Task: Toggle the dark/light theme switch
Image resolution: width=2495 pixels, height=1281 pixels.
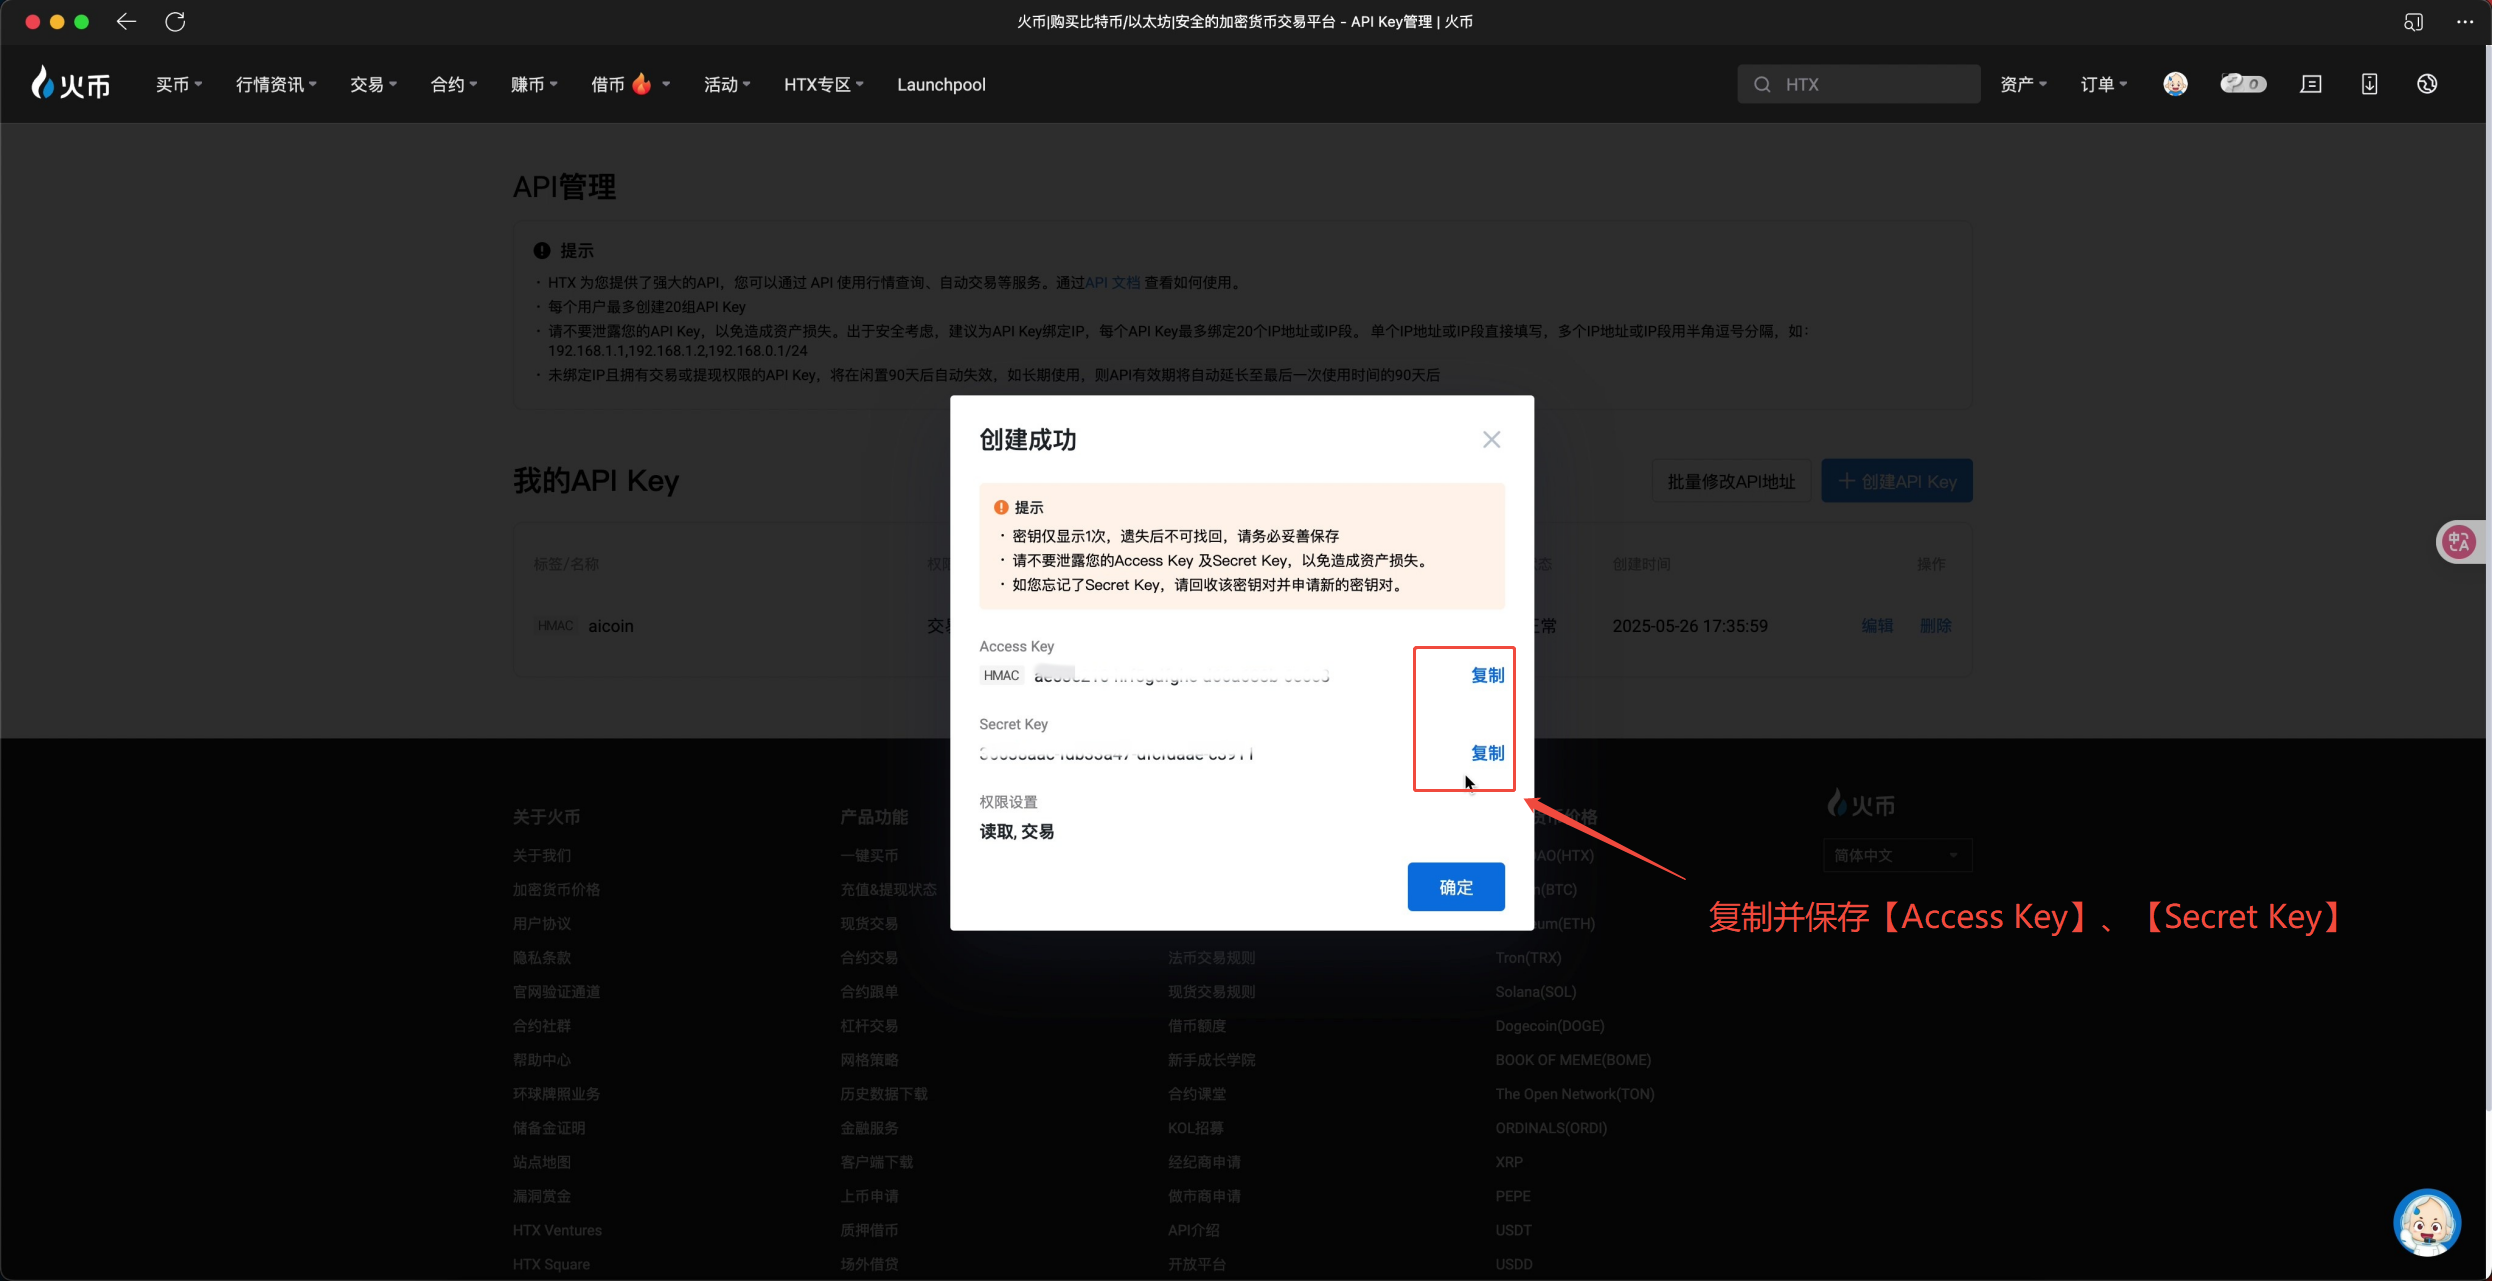Action: [x=2243, y=84]
